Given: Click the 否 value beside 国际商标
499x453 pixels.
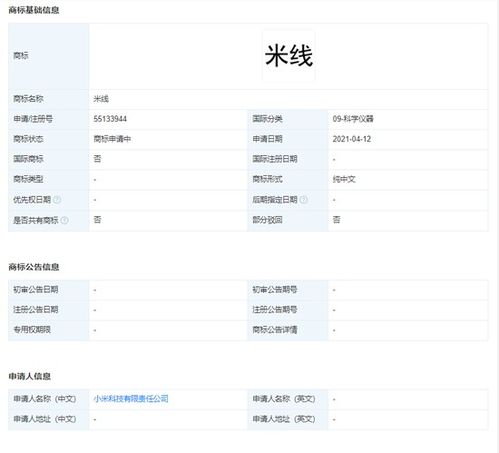Looking at the screenshot, I should tap(97, 159).
